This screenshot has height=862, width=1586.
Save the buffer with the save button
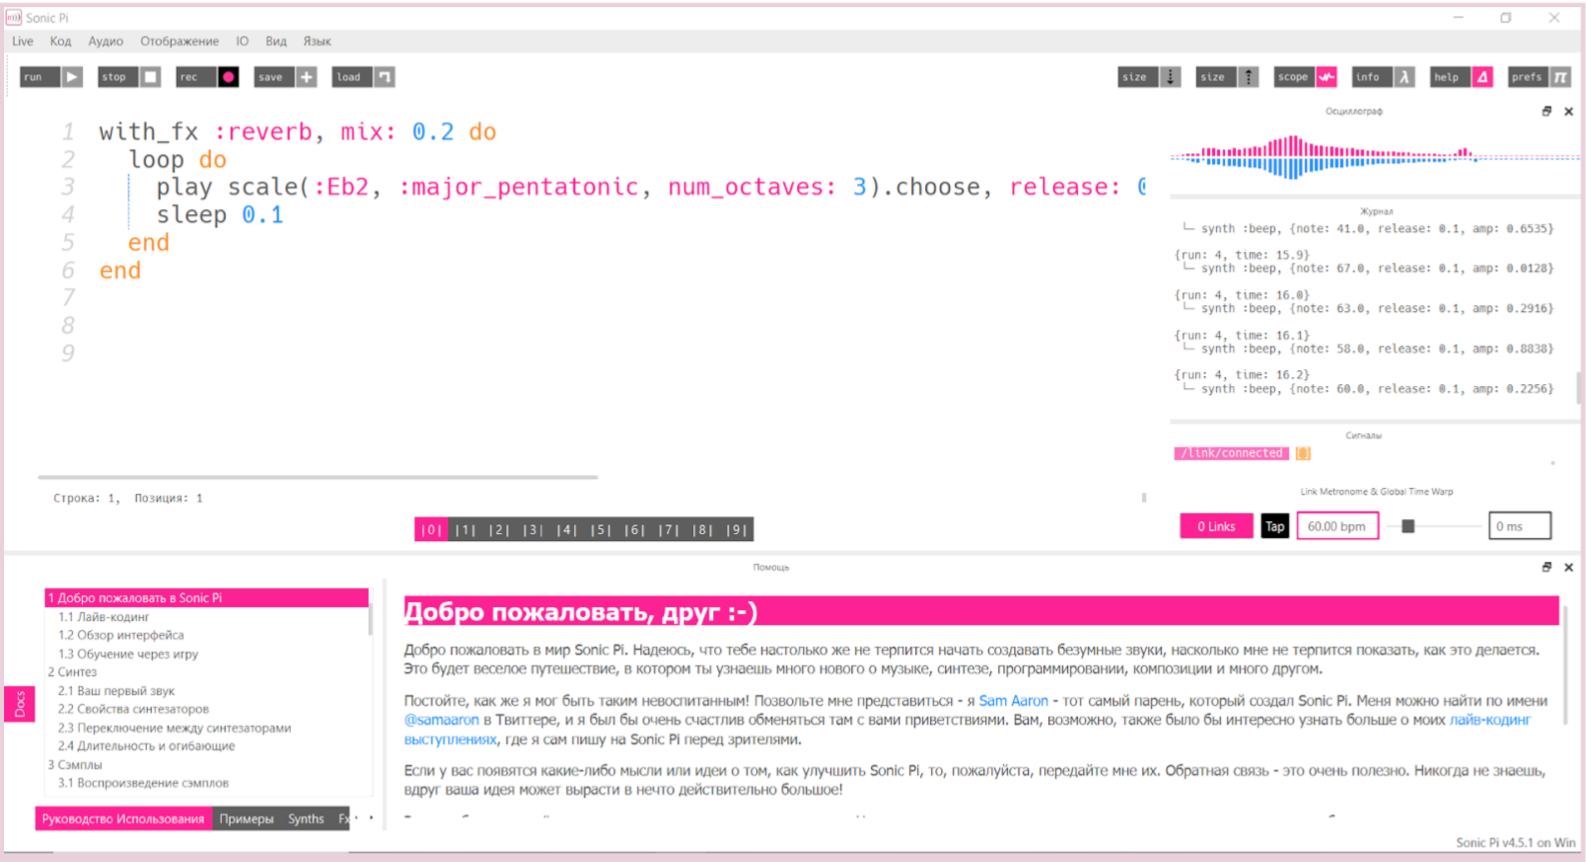click(285, 77)
